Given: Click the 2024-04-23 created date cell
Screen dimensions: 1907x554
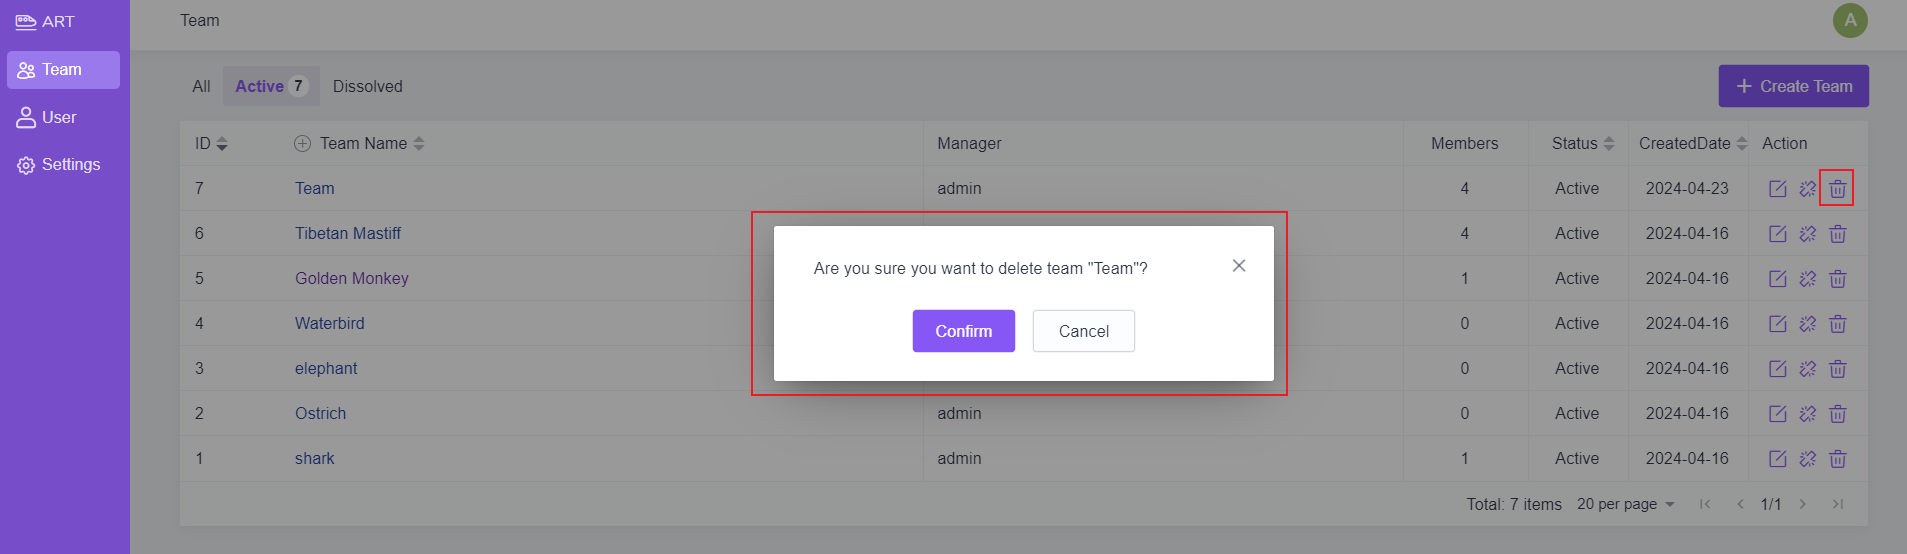Looking at the screenshot, I should coord(1687,189).
